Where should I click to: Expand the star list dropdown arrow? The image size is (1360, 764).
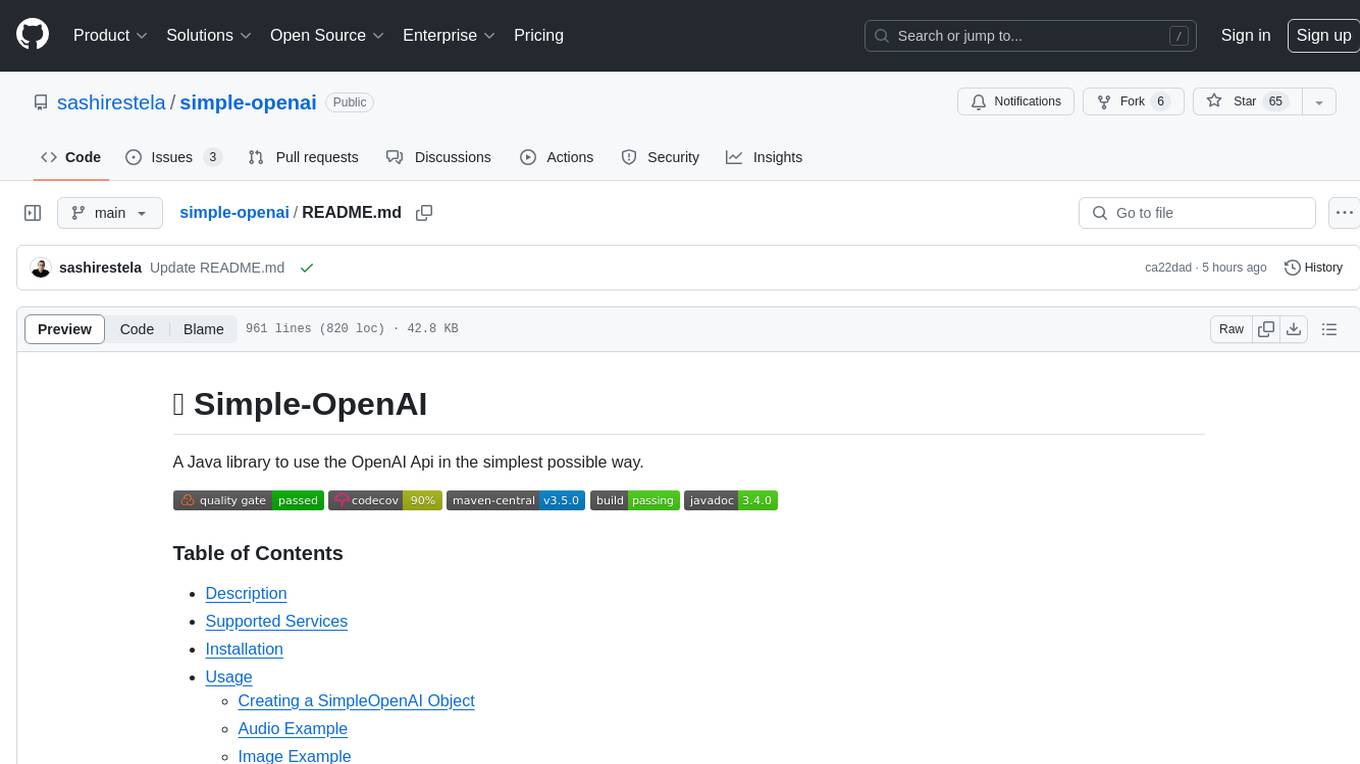click(x=1318, y=102)
